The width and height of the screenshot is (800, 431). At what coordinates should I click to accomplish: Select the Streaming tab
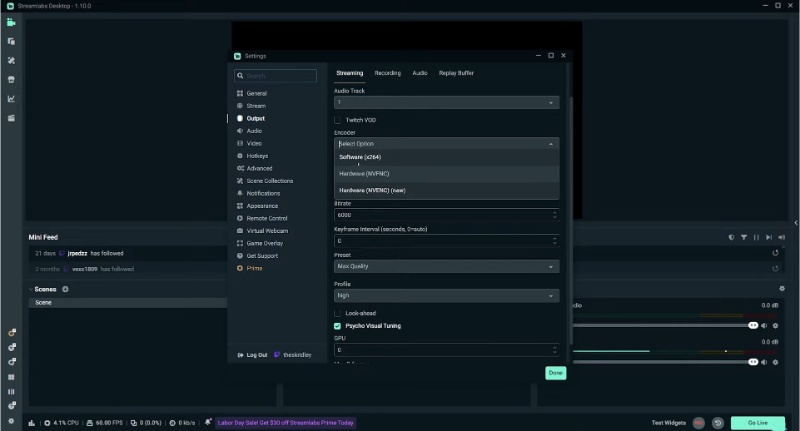pos(349,73)
